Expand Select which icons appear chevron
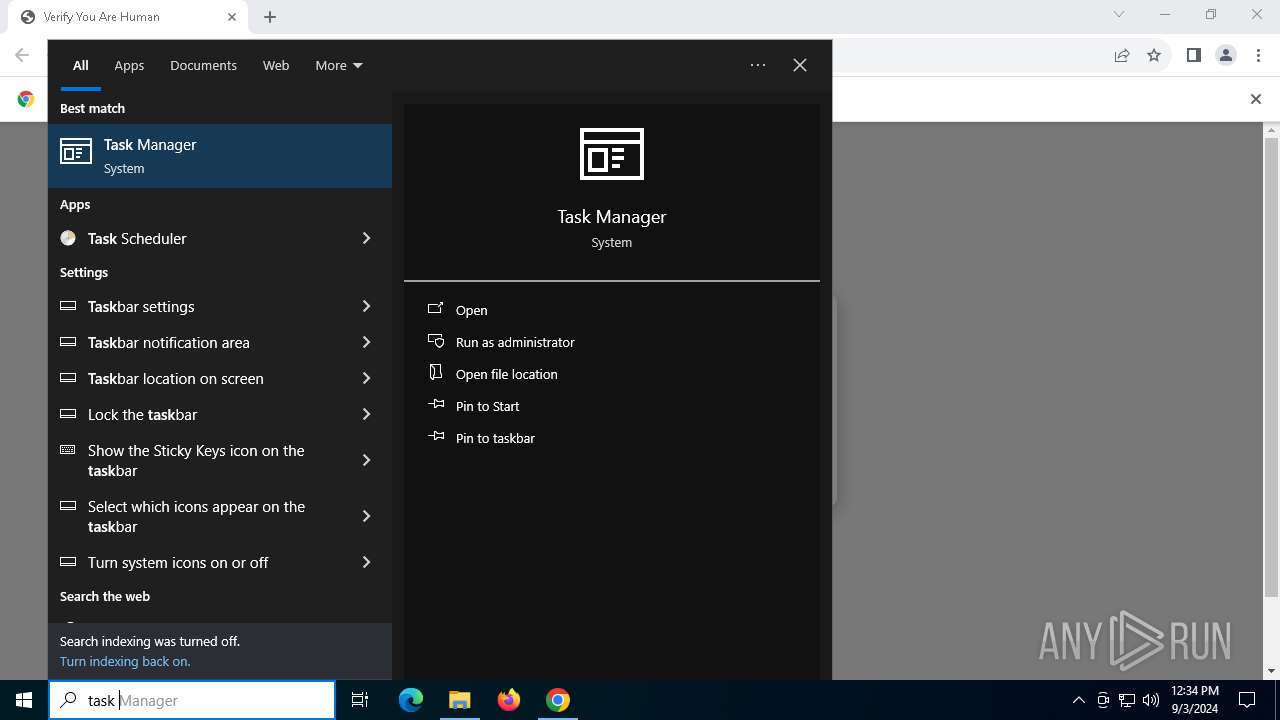The height and width of the screenshot is (720, 1280). tap(366, 516)
